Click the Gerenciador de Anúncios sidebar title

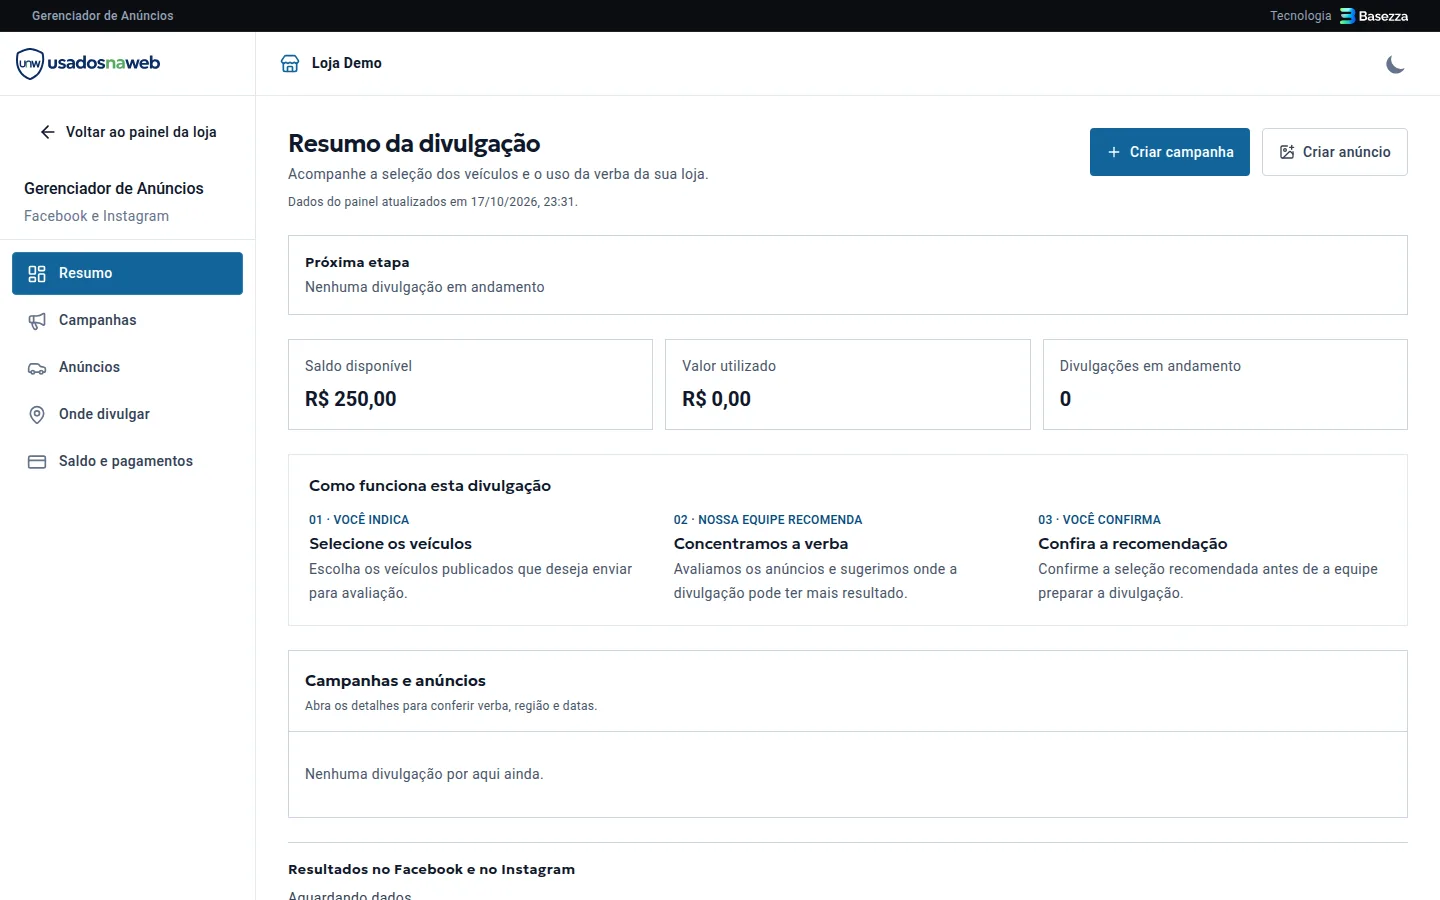click(114, 188)
